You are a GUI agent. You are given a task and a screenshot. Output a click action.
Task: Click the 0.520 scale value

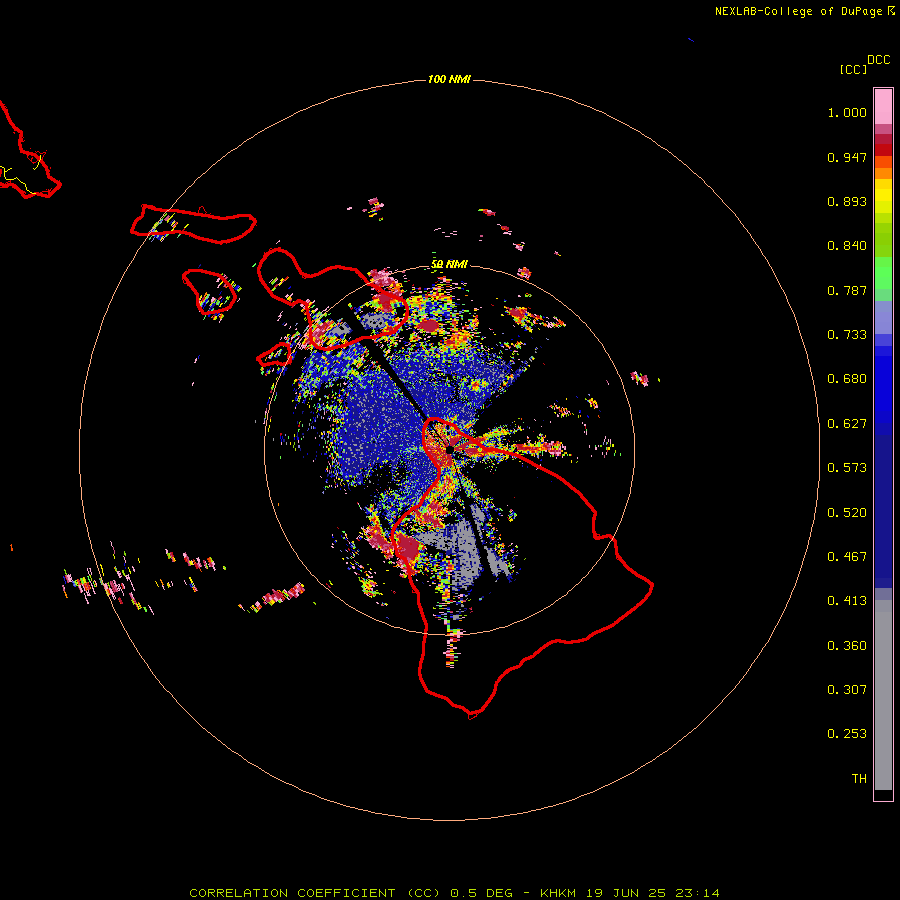pos(847,513)
